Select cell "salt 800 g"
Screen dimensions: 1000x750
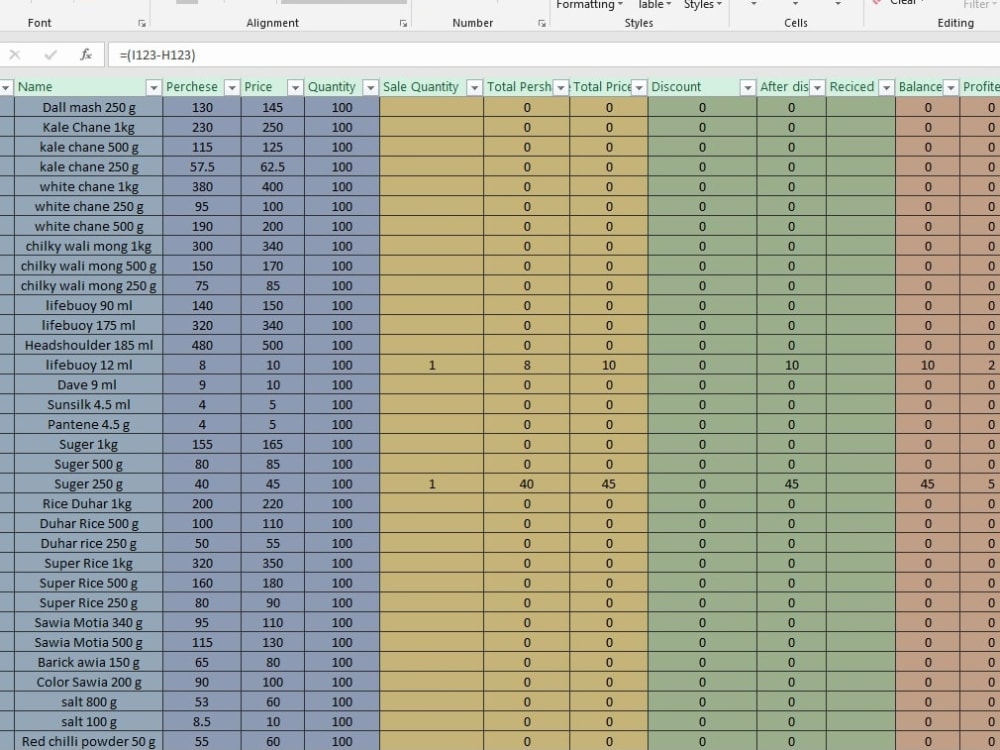pyautogui.click(x=89, y=702)
